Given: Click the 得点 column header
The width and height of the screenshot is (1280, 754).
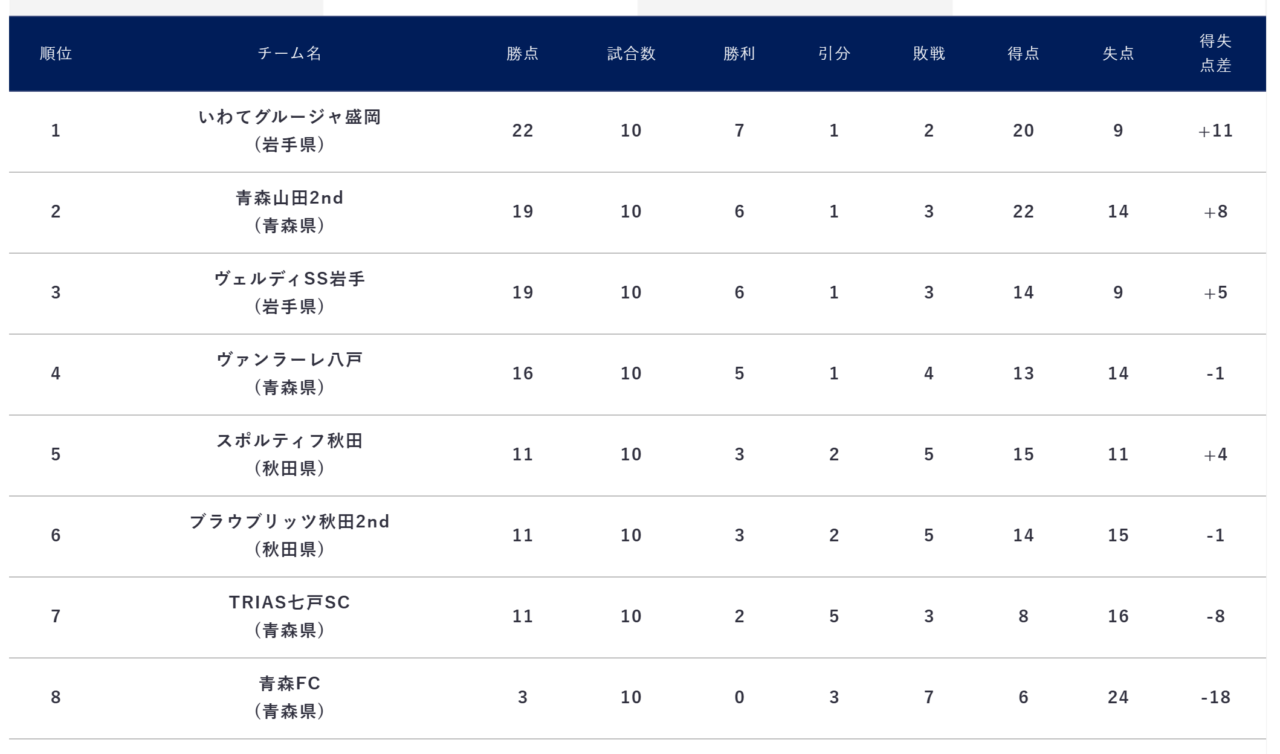Looking at the screenshot, I should (x=1023, y=54).
